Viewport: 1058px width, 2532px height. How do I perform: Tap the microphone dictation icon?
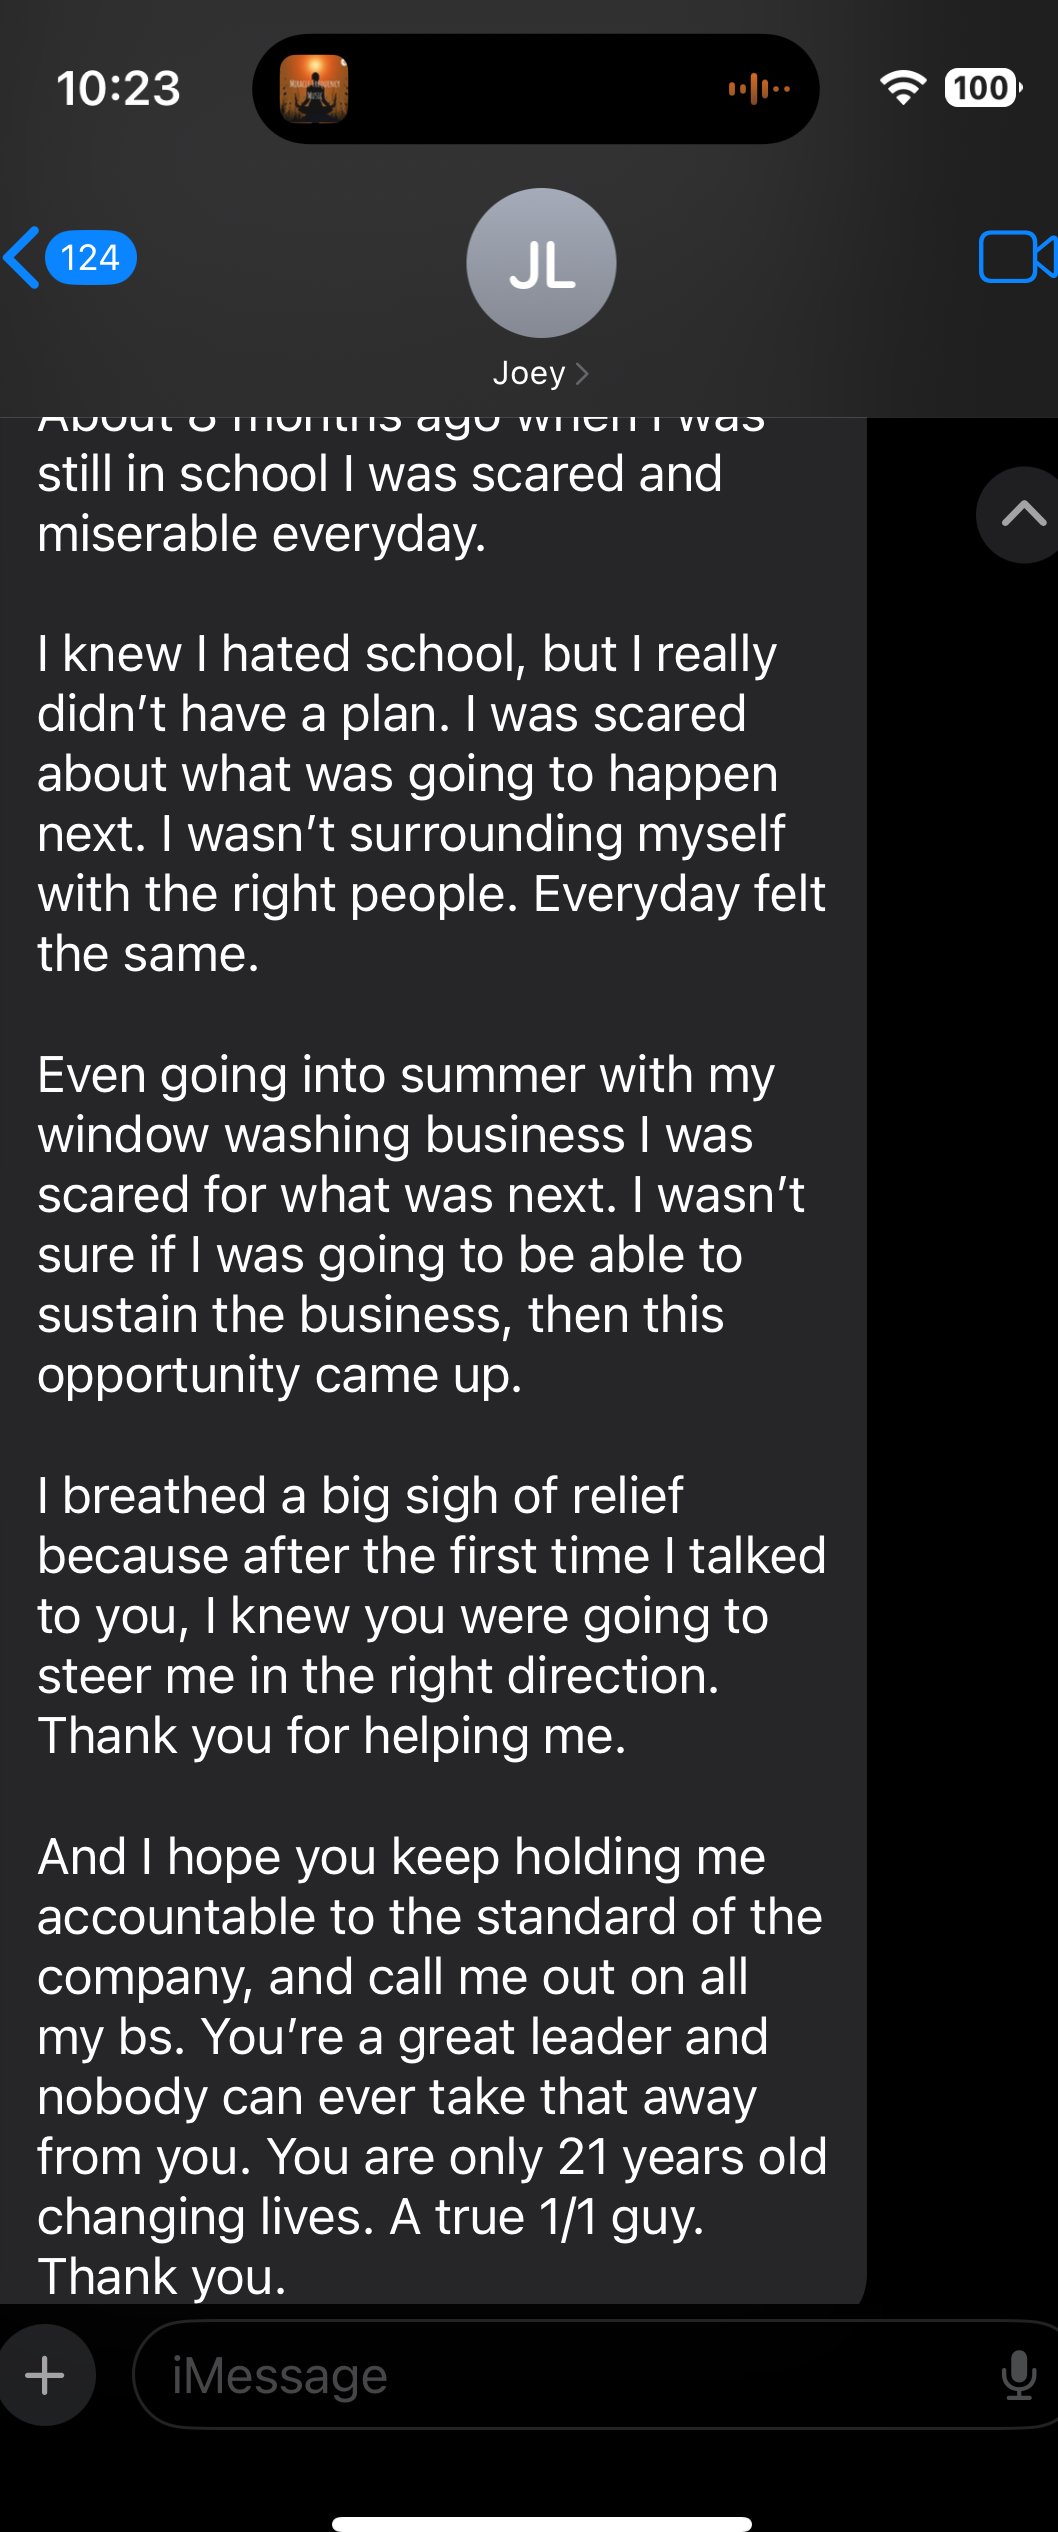click(1018, 2375)
